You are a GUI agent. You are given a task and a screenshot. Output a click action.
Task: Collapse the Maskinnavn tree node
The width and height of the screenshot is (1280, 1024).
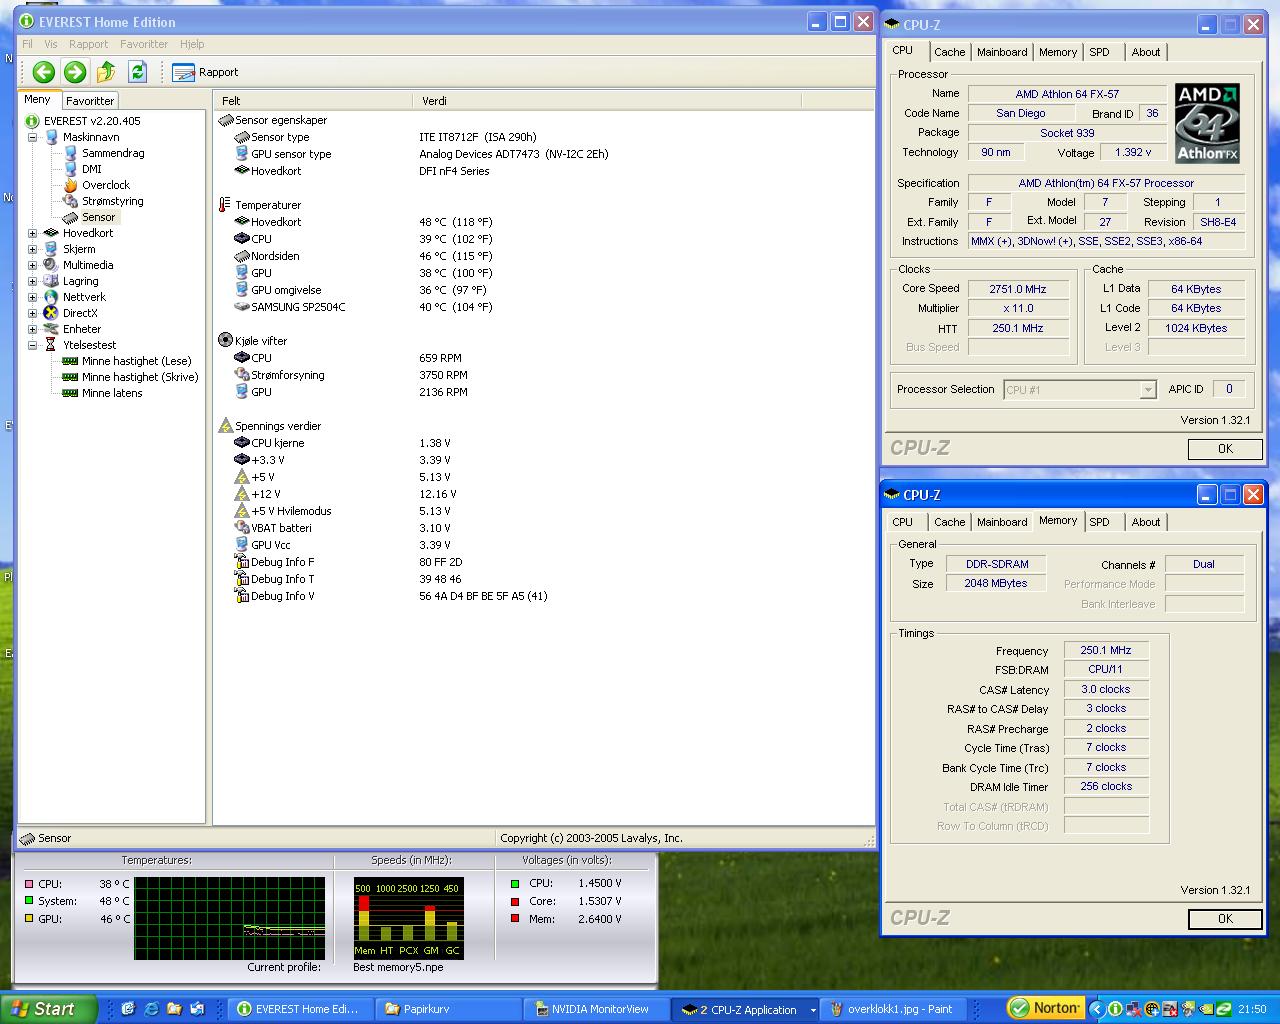pyautogui.click(x=33, y=137)
